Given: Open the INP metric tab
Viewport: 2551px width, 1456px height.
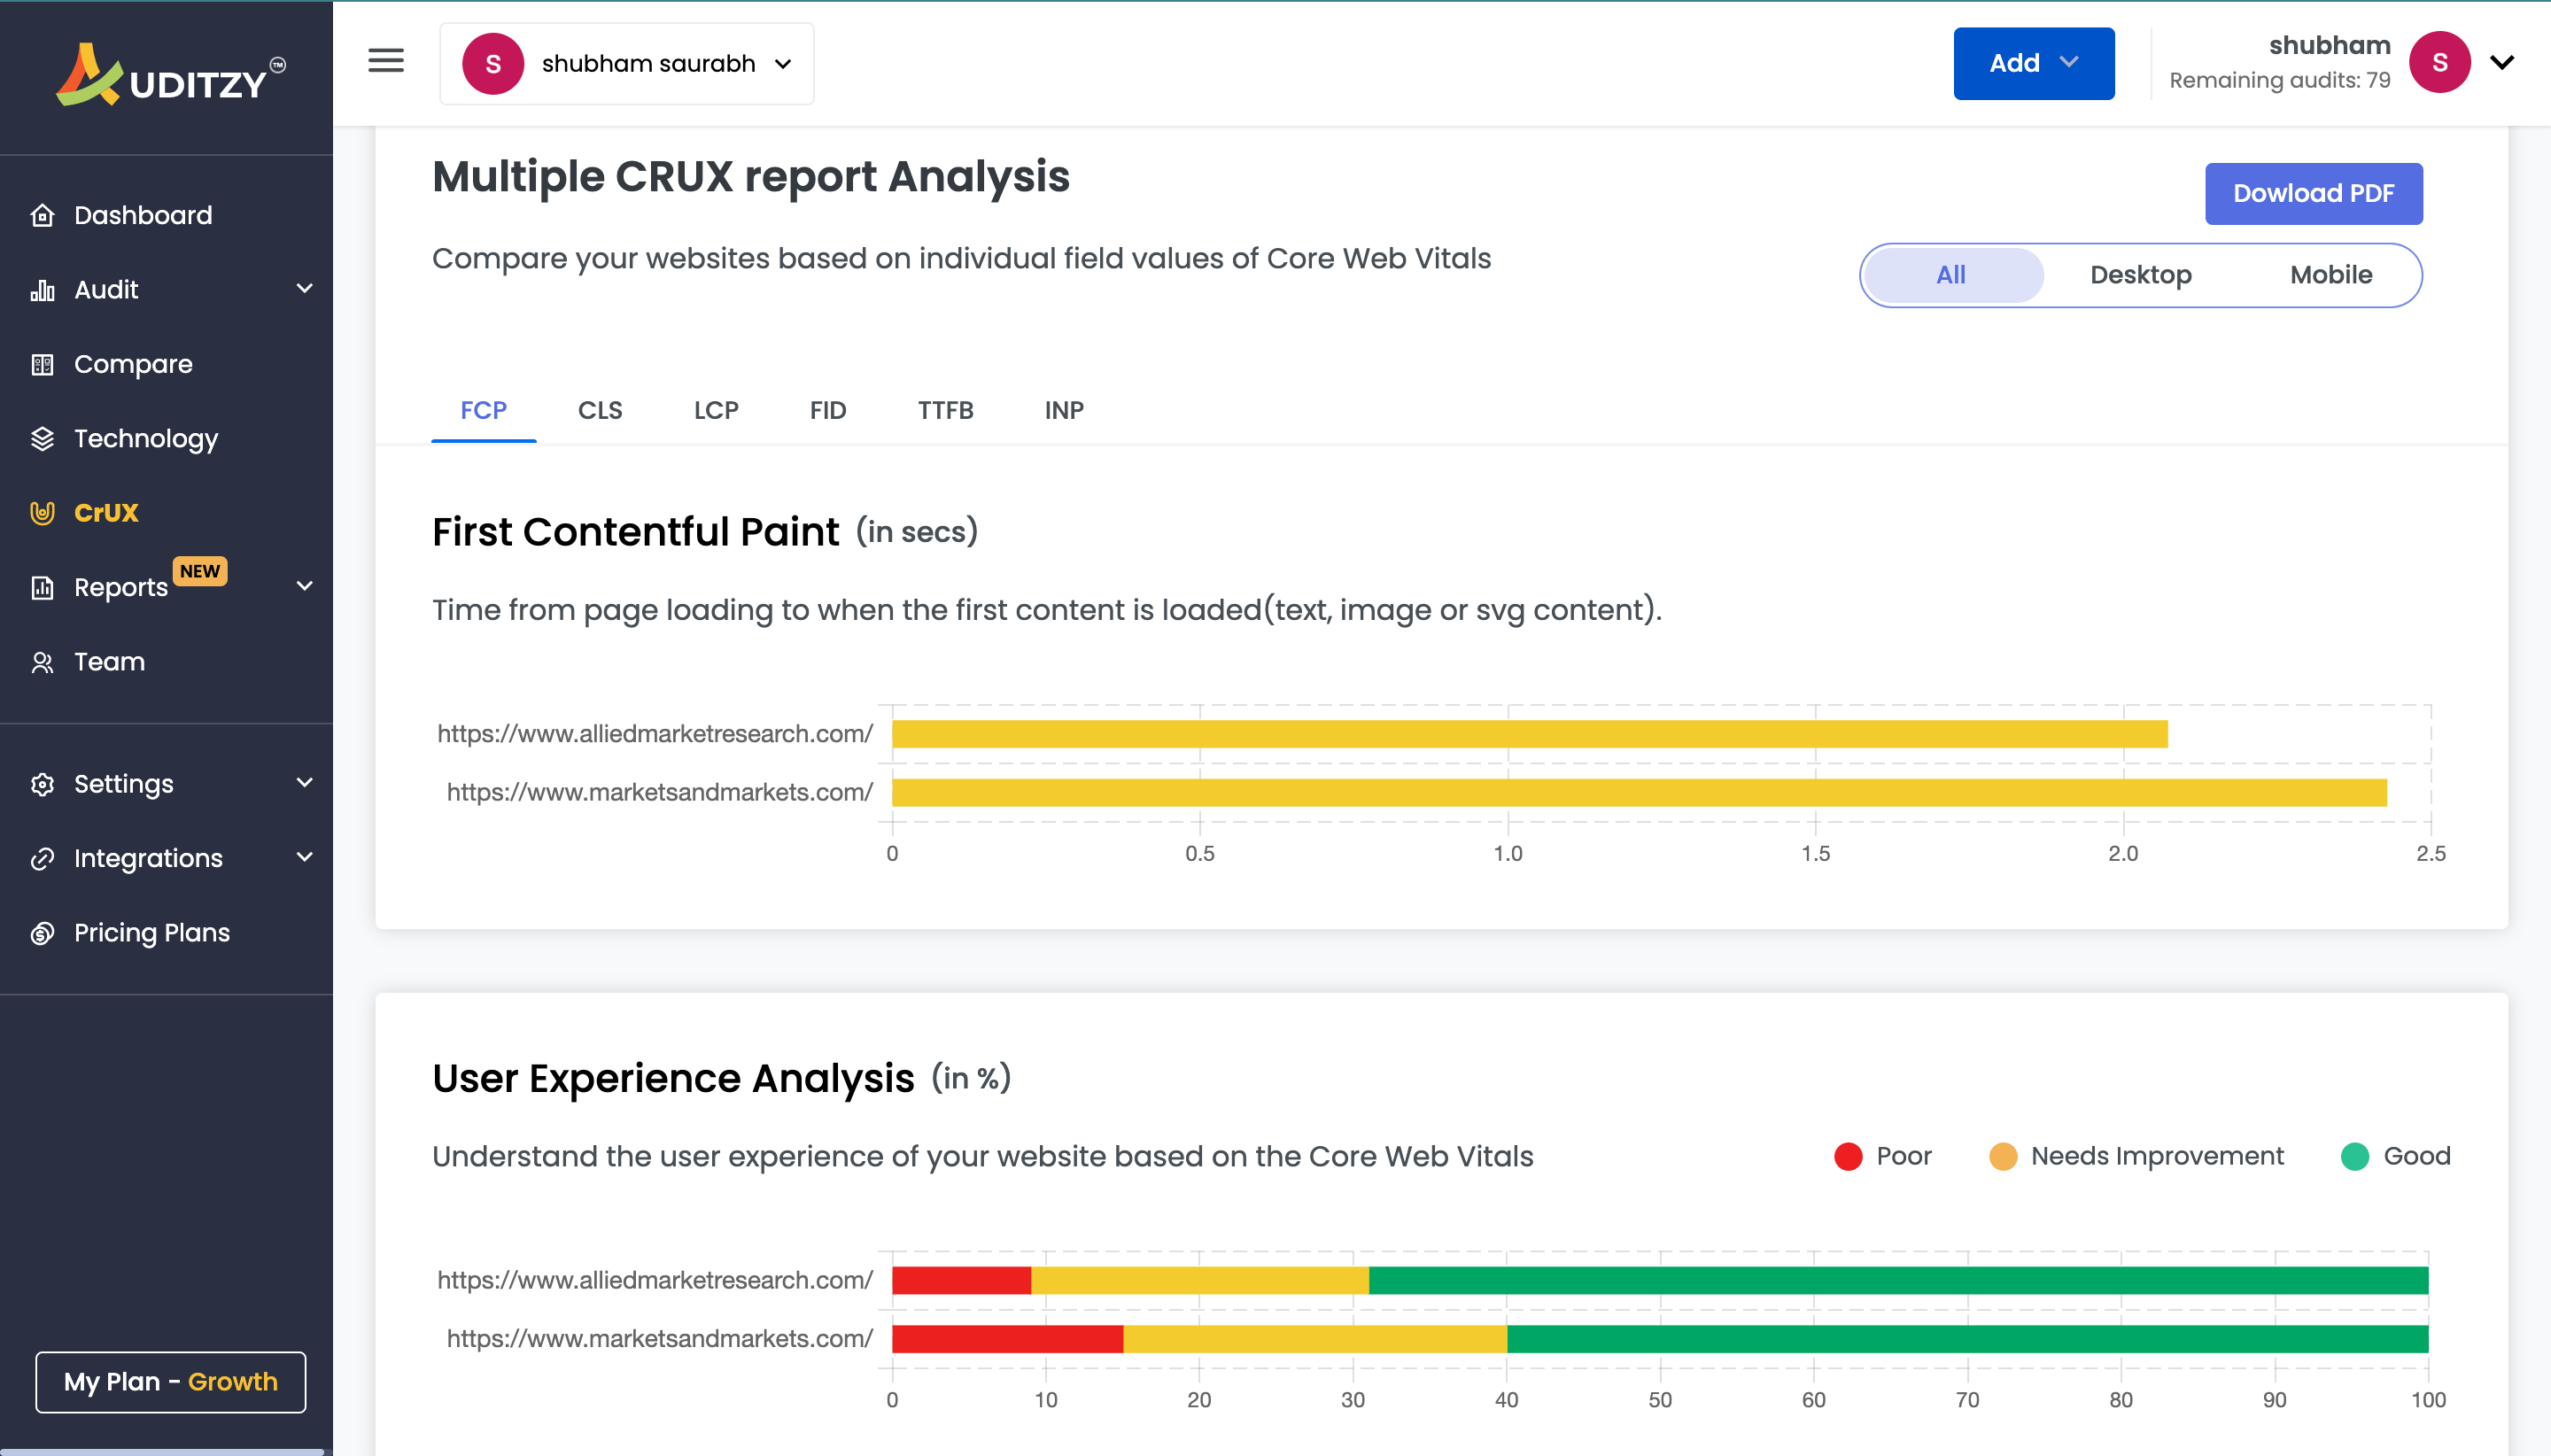Looking at the screenshot, I should click(1063, 410).
